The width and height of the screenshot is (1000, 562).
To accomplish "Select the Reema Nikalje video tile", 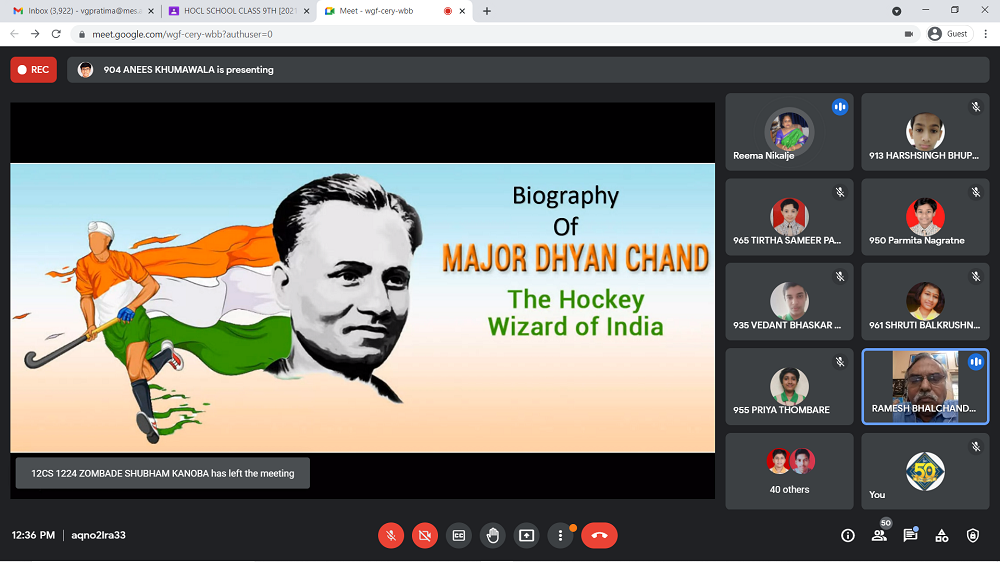I will (x=789, y=132).
